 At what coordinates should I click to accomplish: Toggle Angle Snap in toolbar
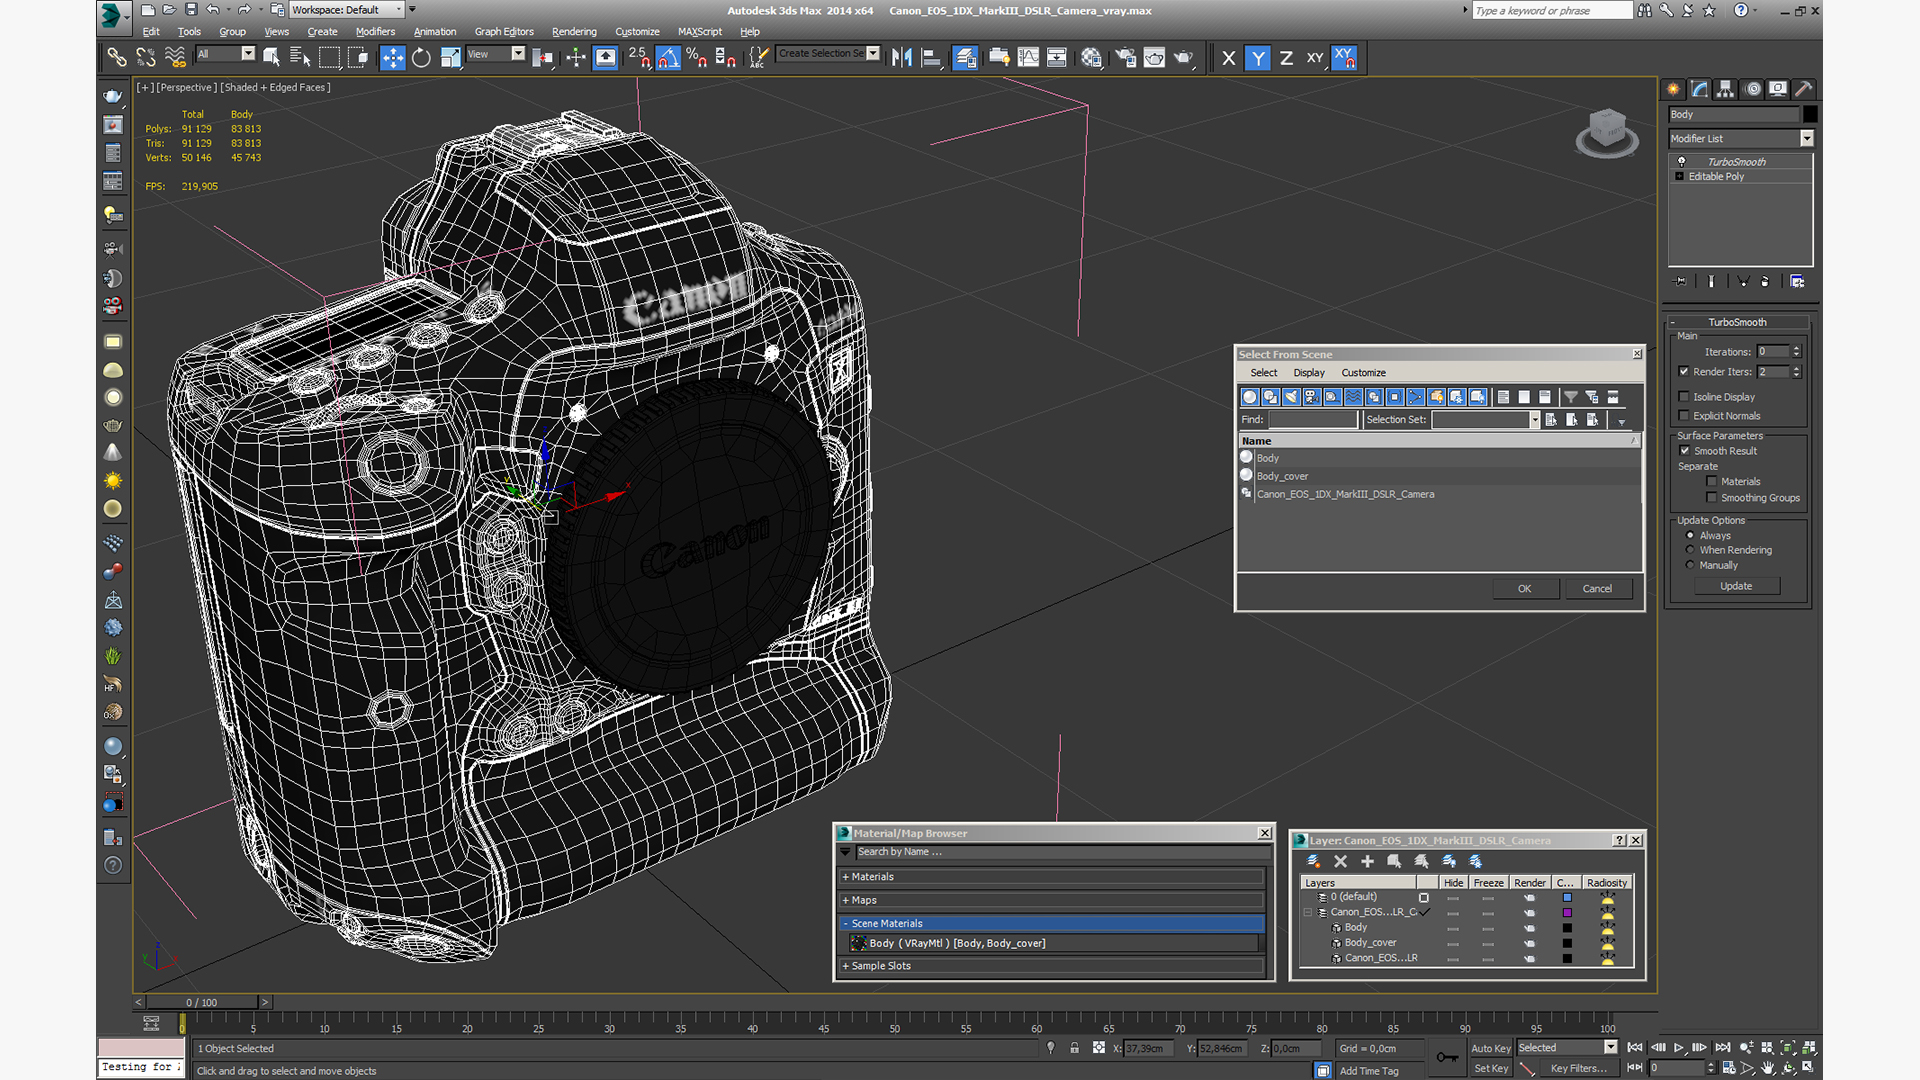(668, 58)
